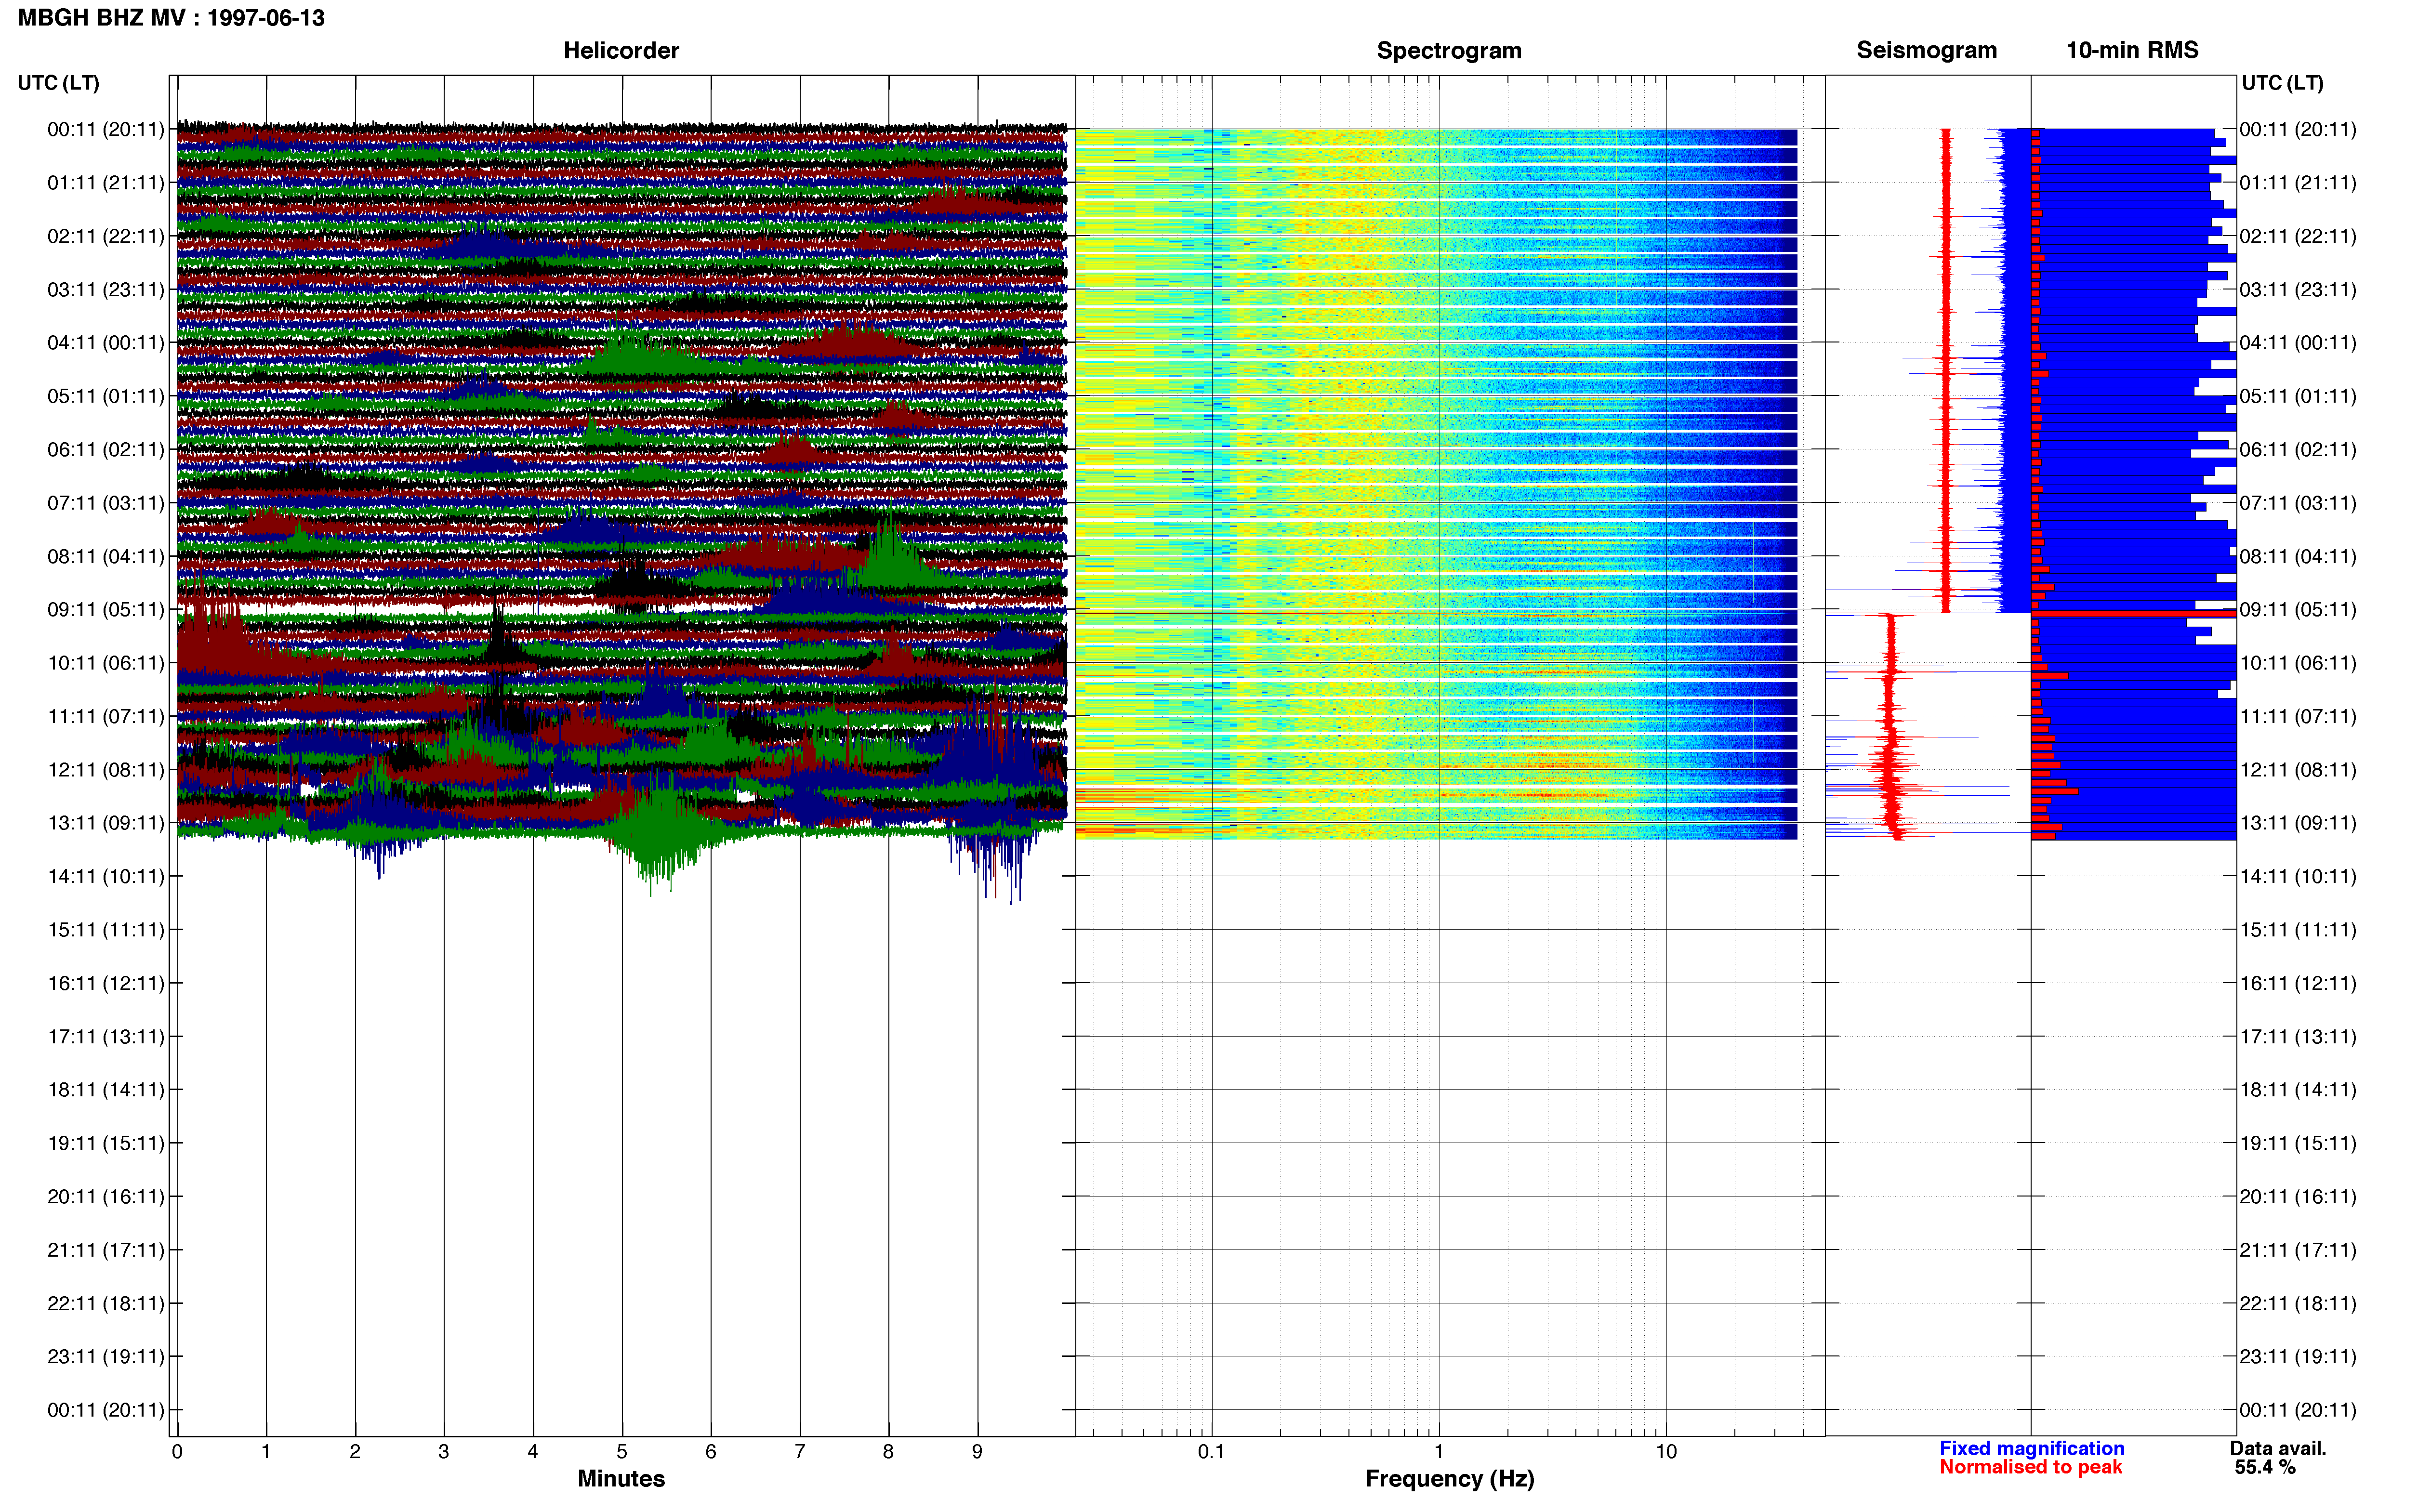Click right time label '23:11 (19:11)'
Viewport: 2418px width, 1512px height.
click(x=2298, y=1357)
